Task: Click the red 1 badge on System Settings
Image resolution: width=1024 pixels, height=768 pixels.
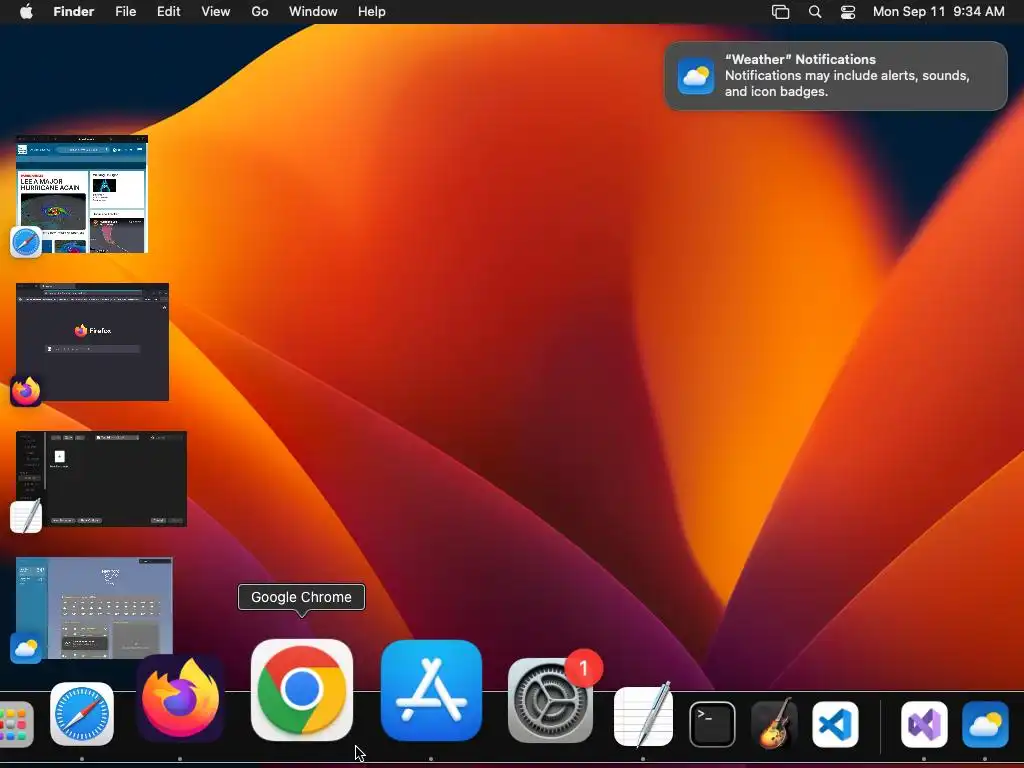Action: [583, 667]
